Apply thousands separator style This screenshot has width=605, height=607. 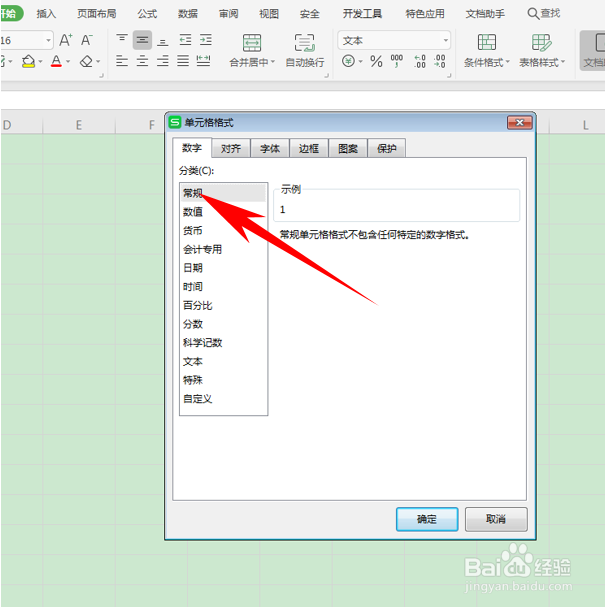point(397,61)
